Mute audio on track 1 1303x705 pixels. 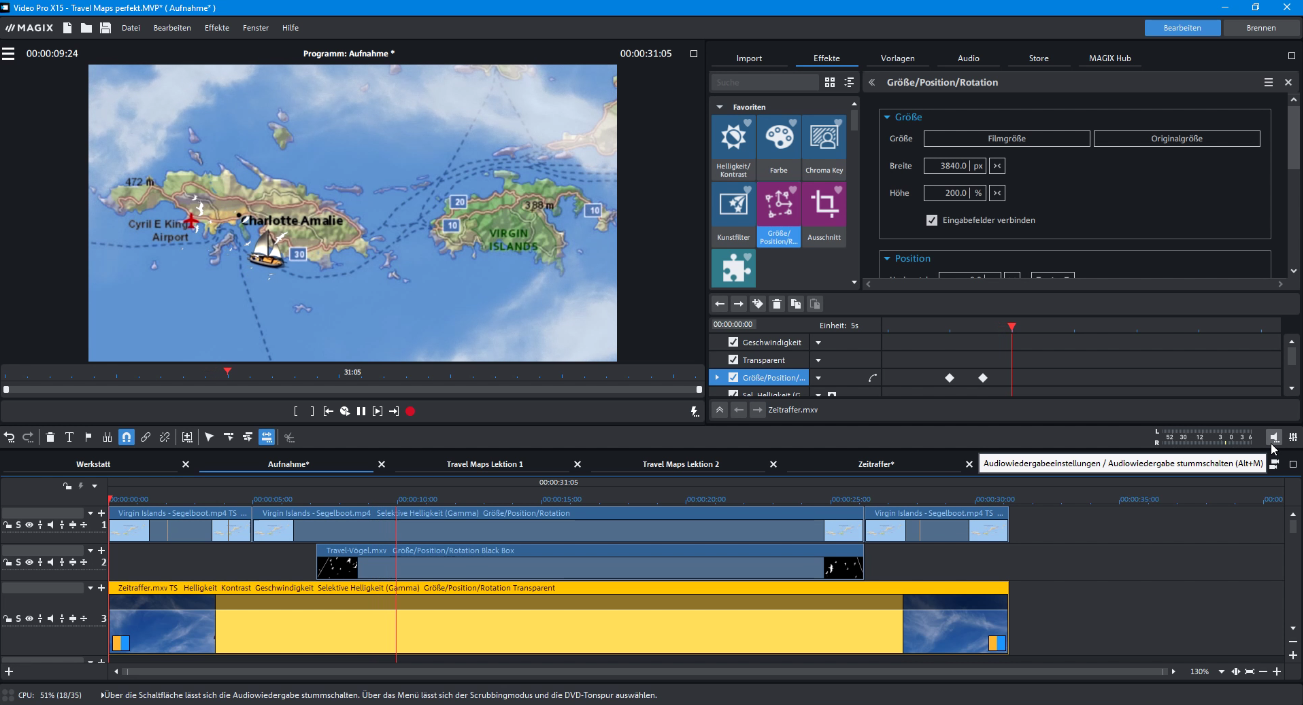tap(50, 524)
